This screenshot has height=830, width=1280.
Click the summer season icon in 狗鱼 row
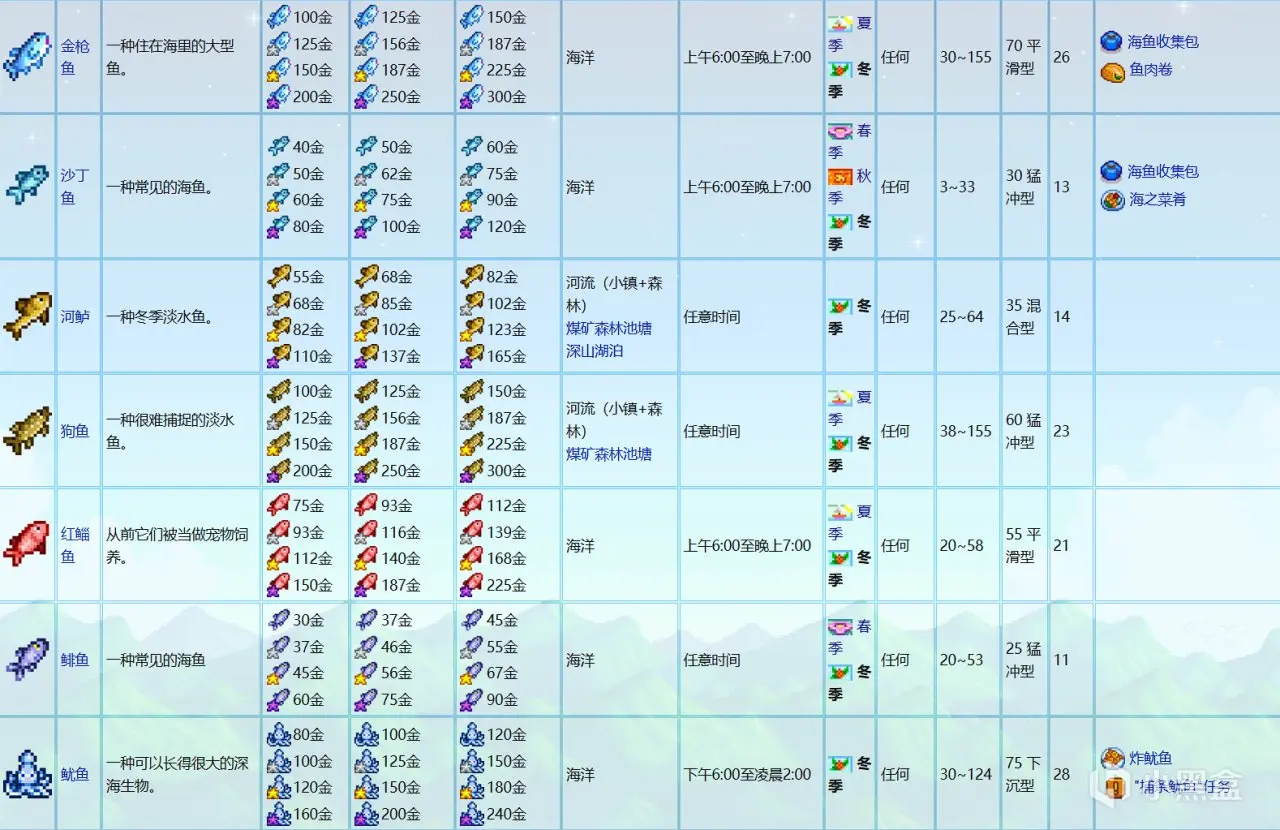tap(840, 397)
